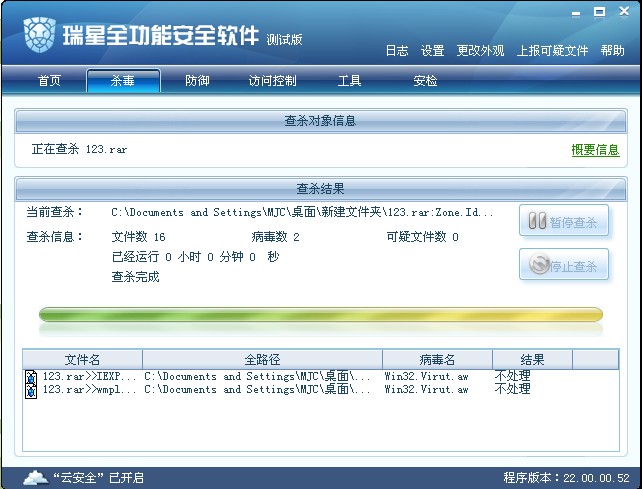
Task: Go to the 工具 tab
Action: click(x=349, y=81)
